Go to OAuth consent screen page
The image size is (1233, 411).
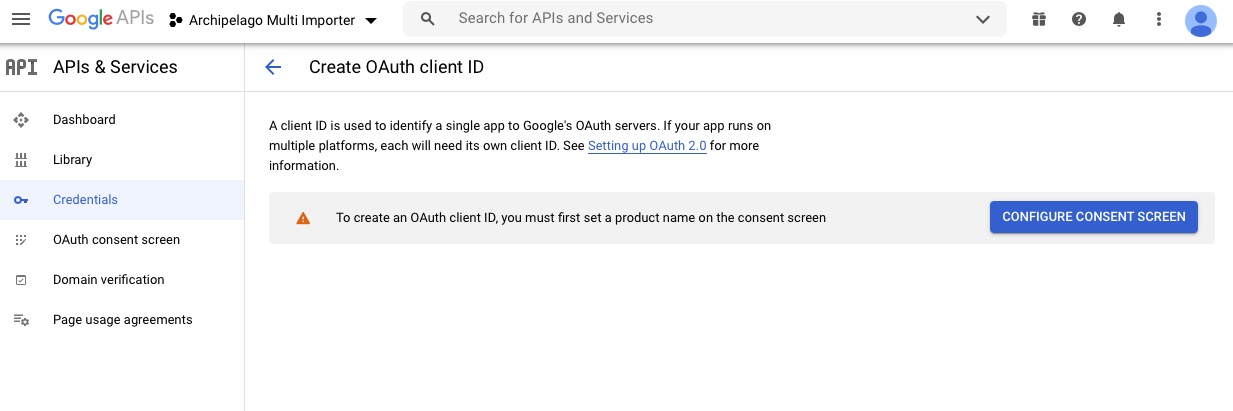[x=116, y=240]
